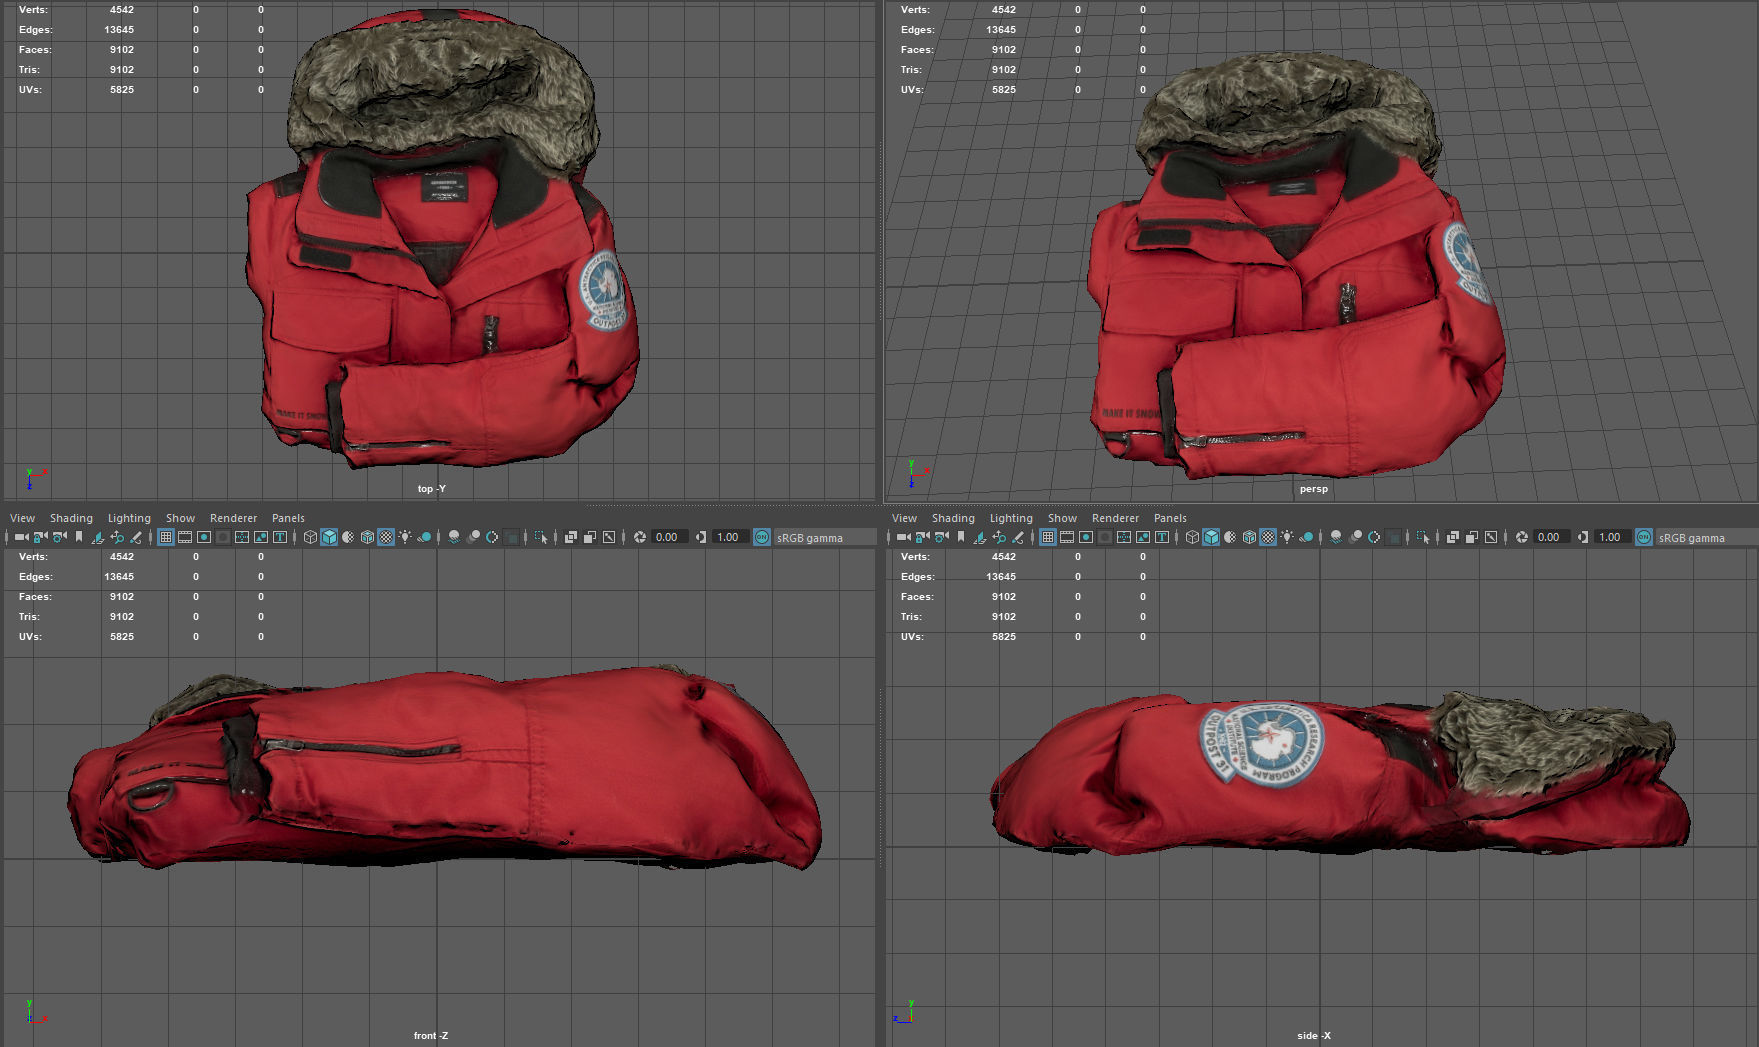Click Bookmarks icon in front -Z panel toolbar
Screen dimensions: 1759x1047
(78, 537)
